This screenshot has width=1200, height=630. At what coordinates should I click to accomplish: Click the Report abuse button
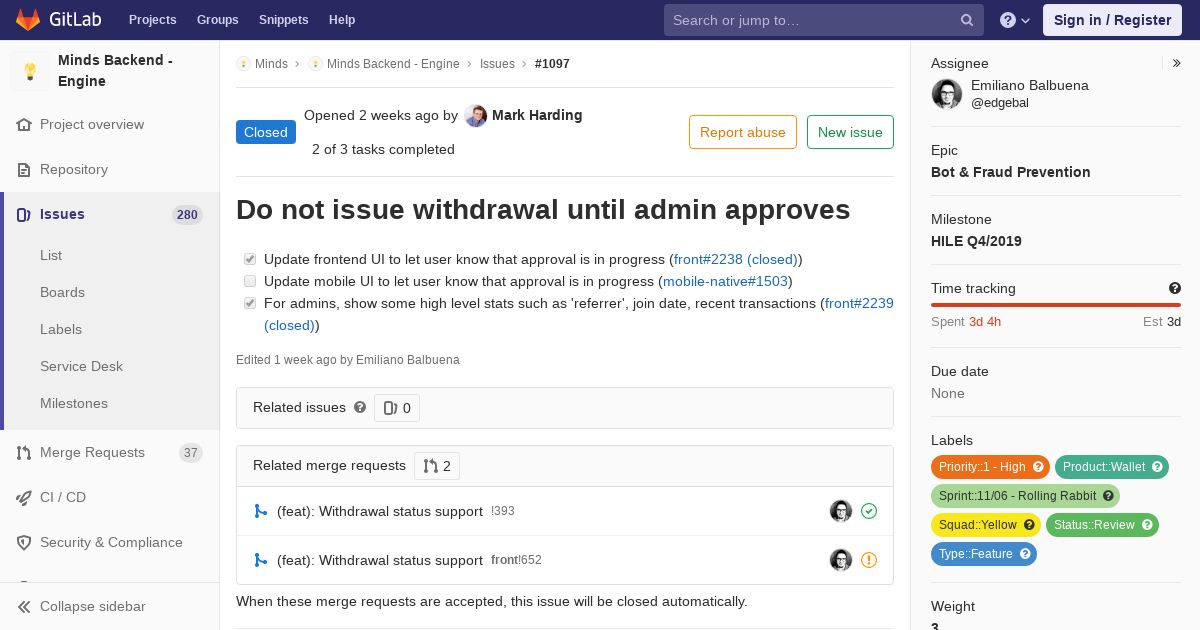[x=743, y=132]
